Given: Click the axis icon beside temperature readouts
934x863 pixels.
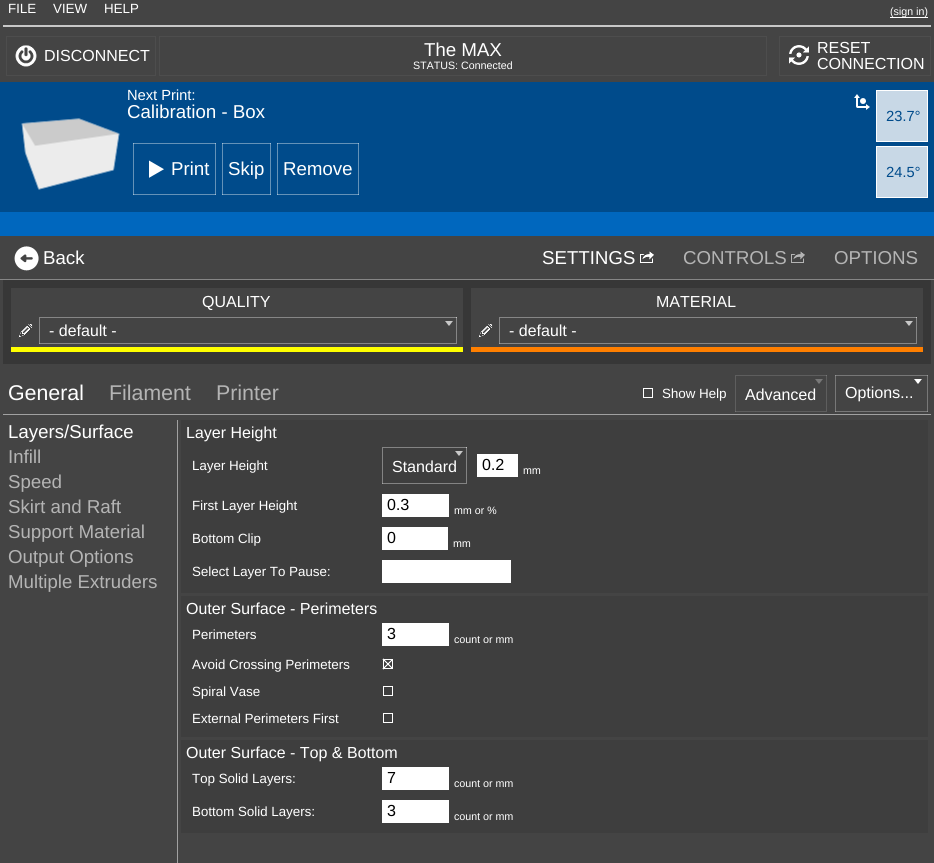Looking at the screenshot, I should [x=861, y=102].
